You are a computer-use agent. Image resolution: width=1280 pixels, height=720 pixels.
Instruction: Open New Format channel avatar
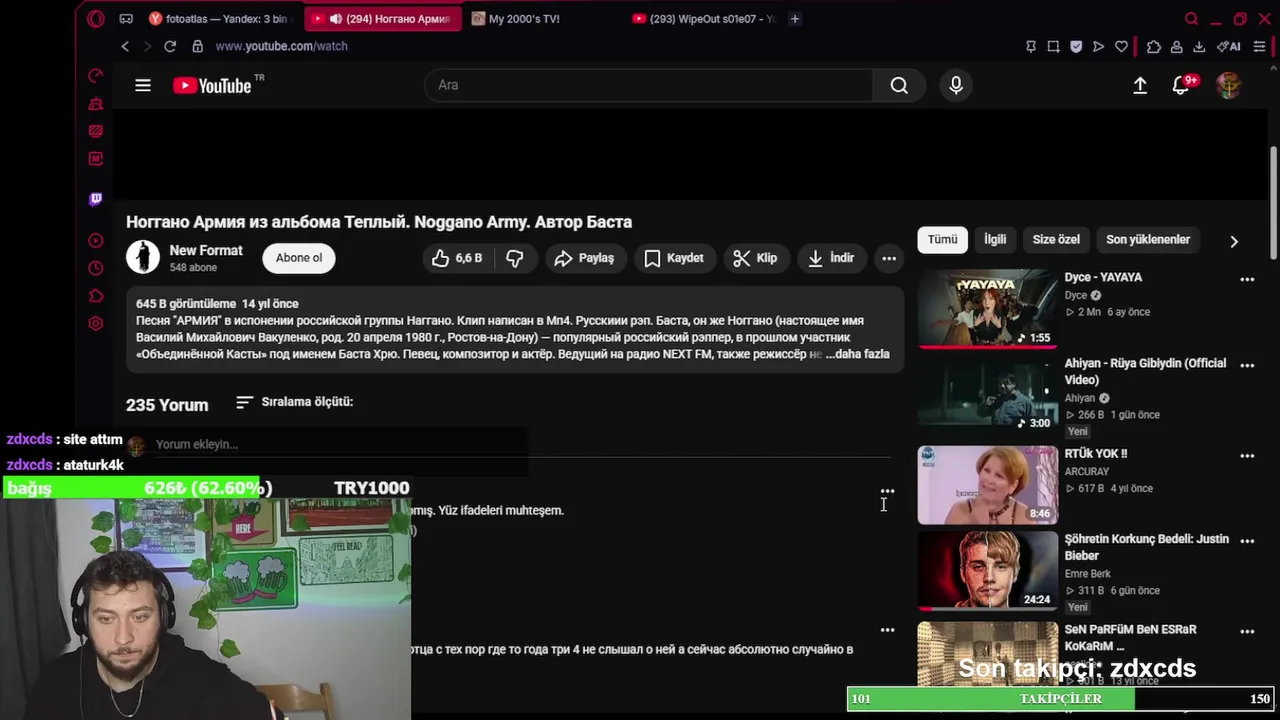(143, 258)
